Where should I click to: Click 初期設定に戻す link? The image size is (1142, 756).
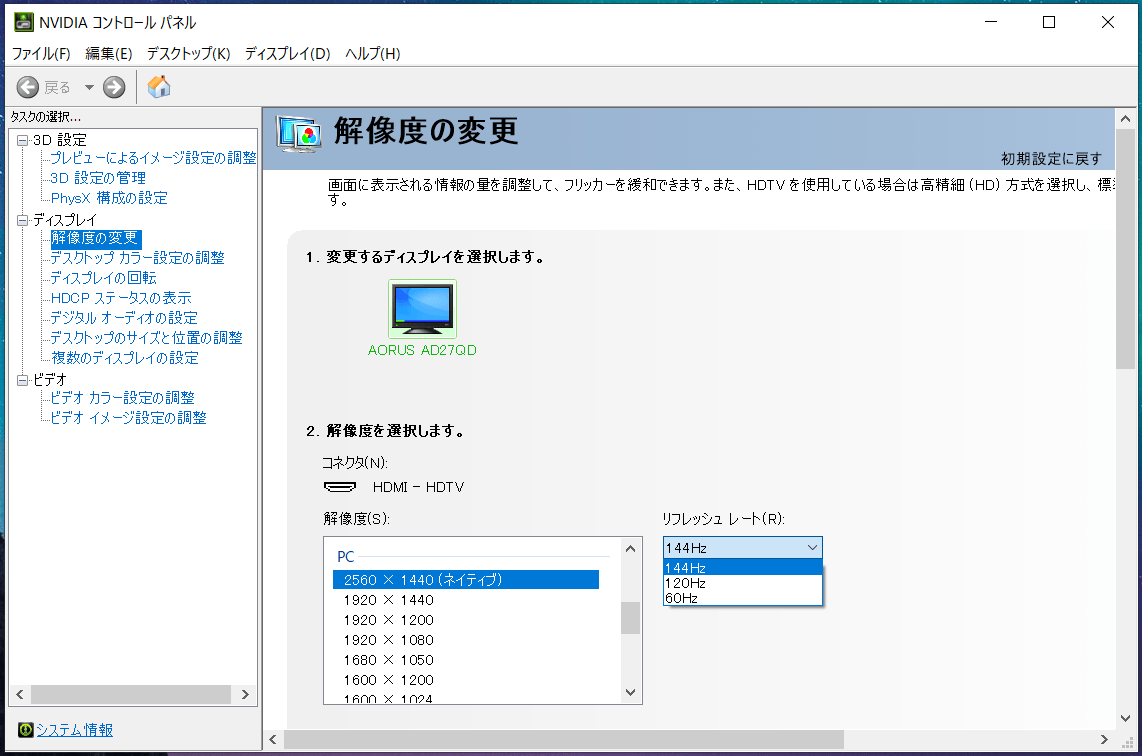(1051, 159)
